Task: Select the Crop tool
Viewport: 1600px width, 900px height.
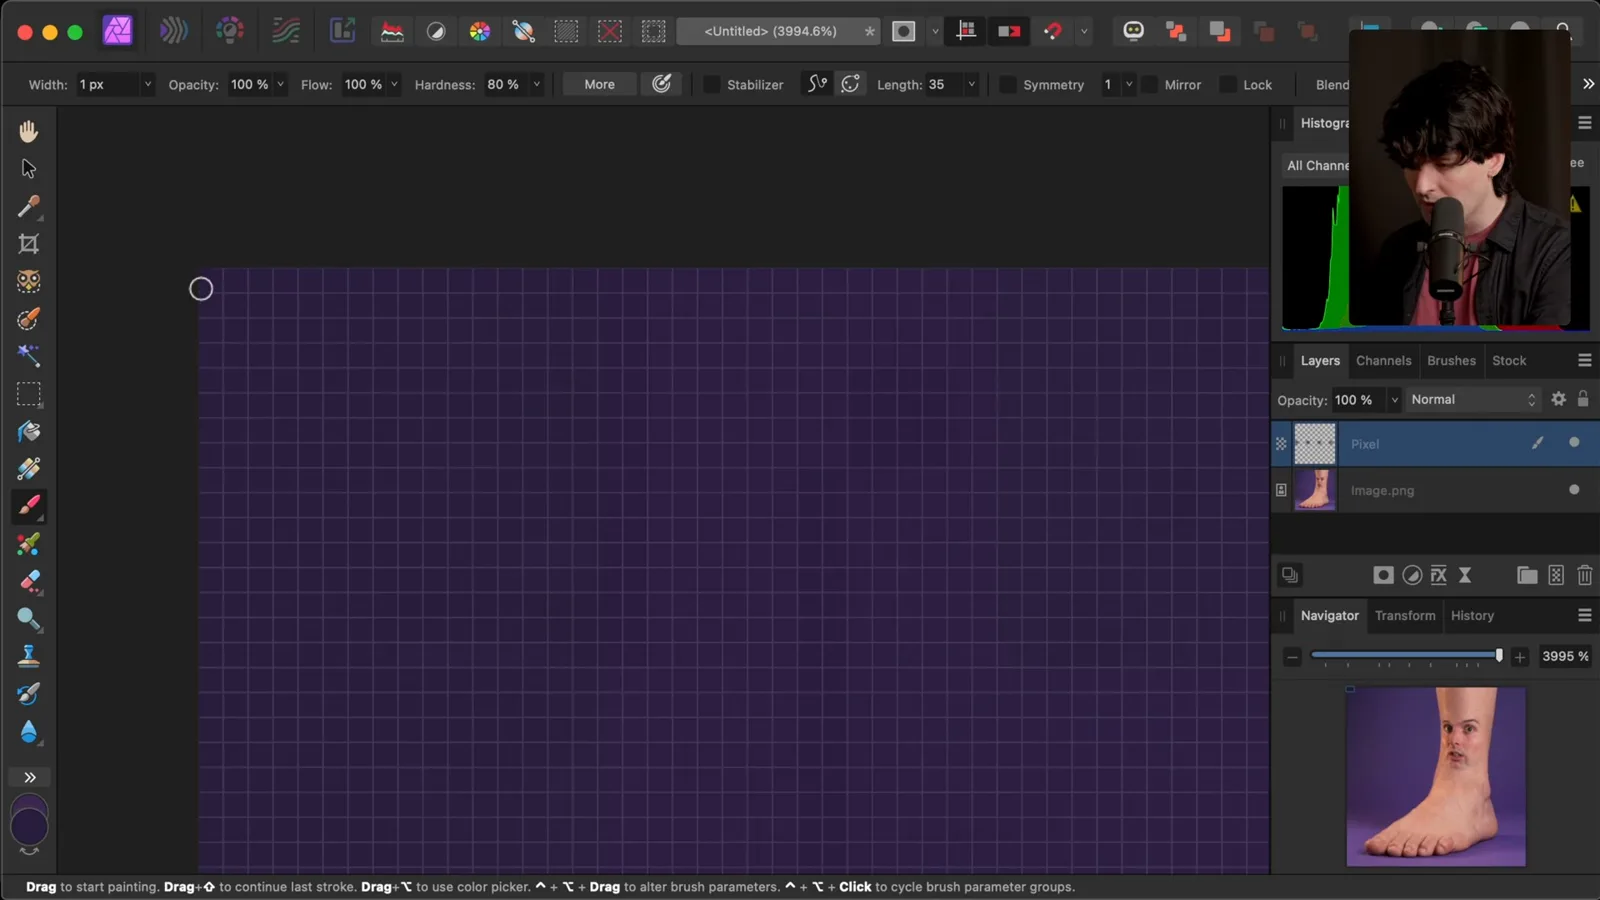Action: click(28, 244)
